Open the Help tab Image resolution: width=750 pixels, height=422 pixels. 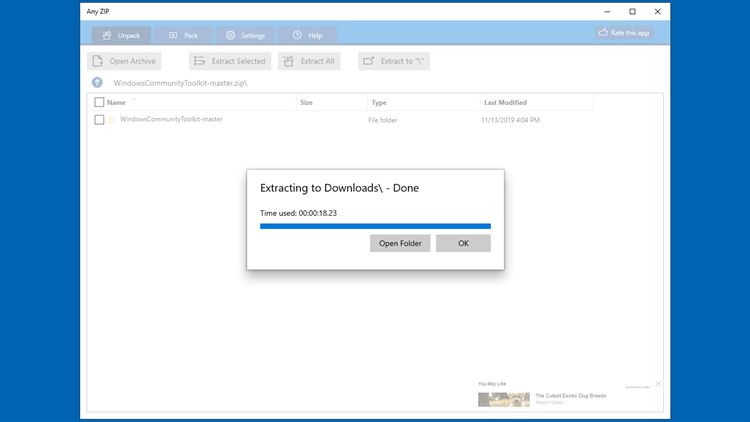tap(308, 35)
